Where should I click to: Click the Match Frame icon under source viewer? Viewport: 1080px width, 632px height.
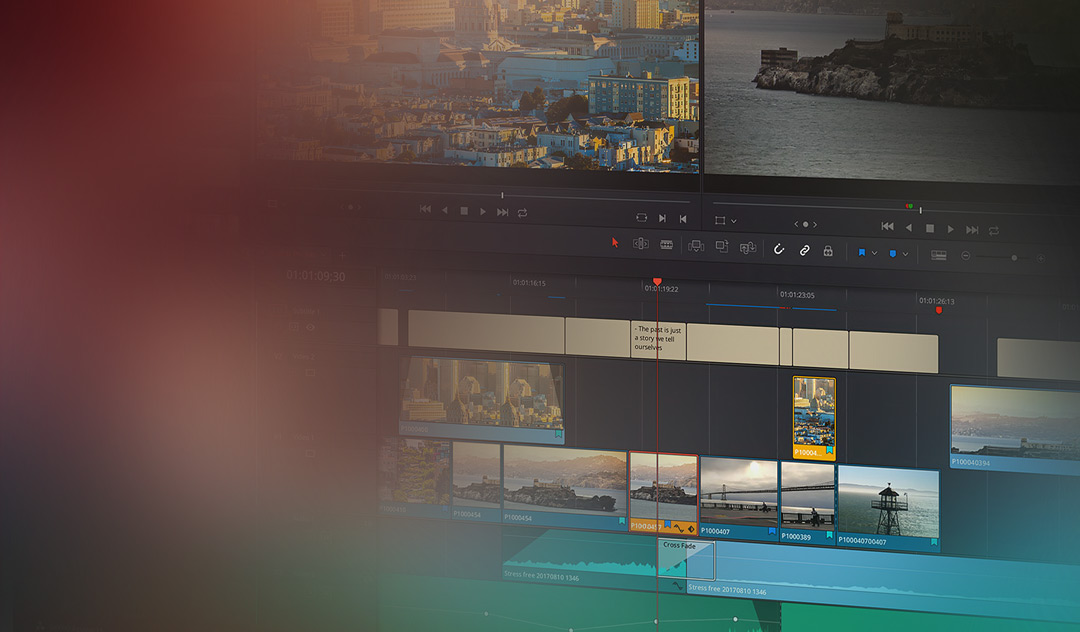pos(641,218)
